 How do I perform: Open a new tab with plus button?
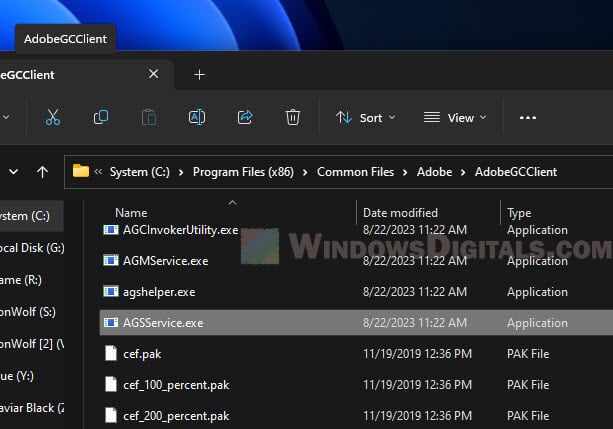point(199,74)
